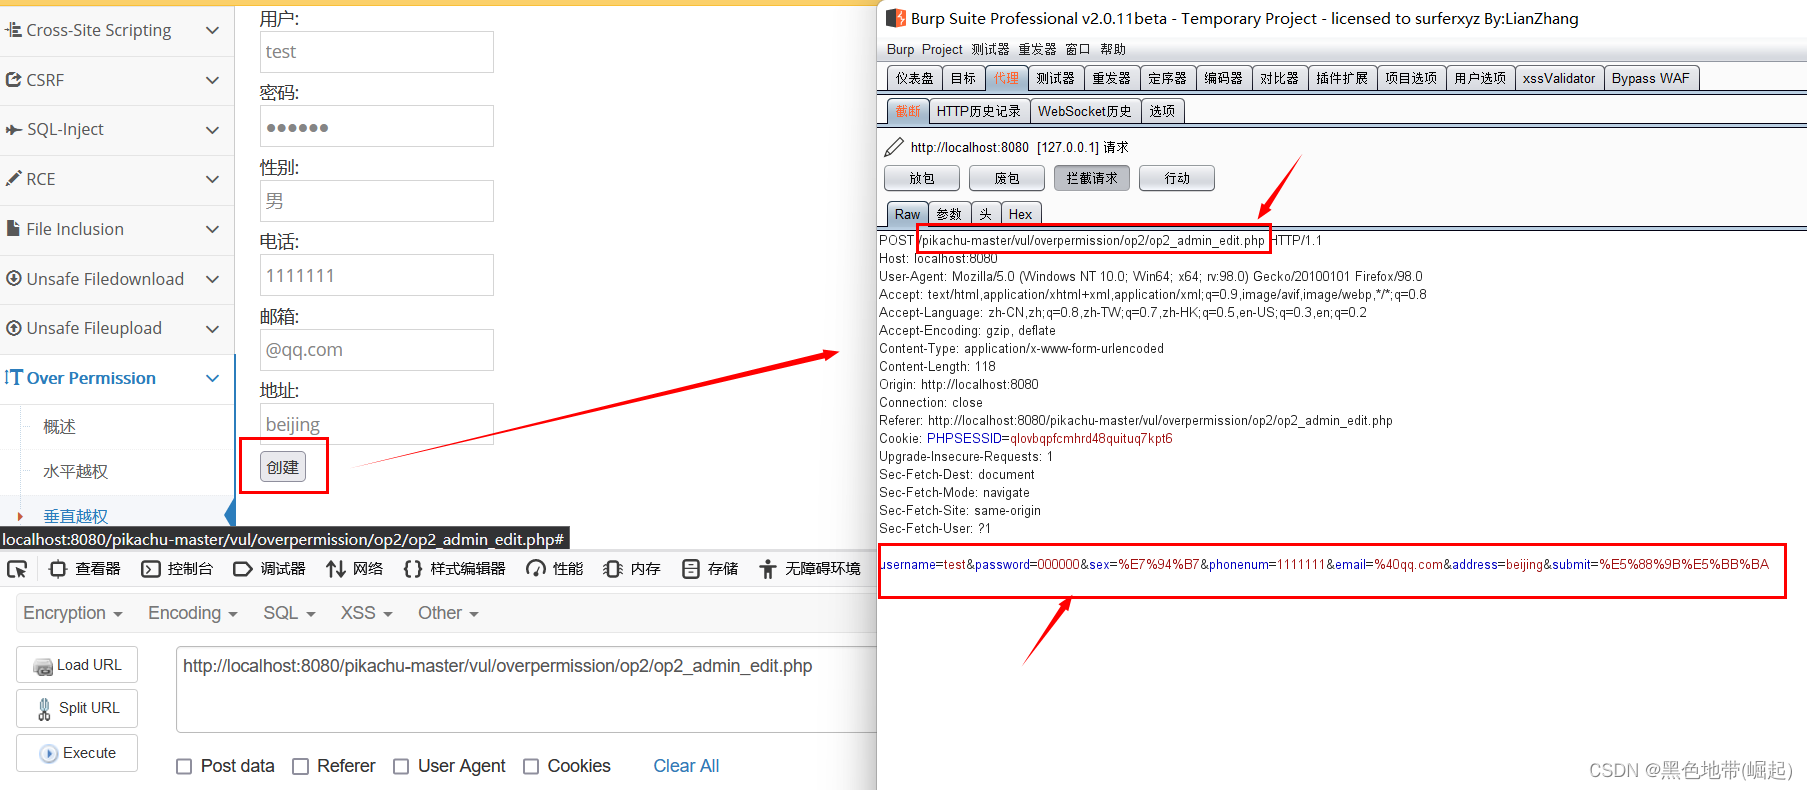Image resolution: width=1807 pixels, height=790 pixels.
Task: Open the 存储 storage panel
Action: [x=709, y=569]
